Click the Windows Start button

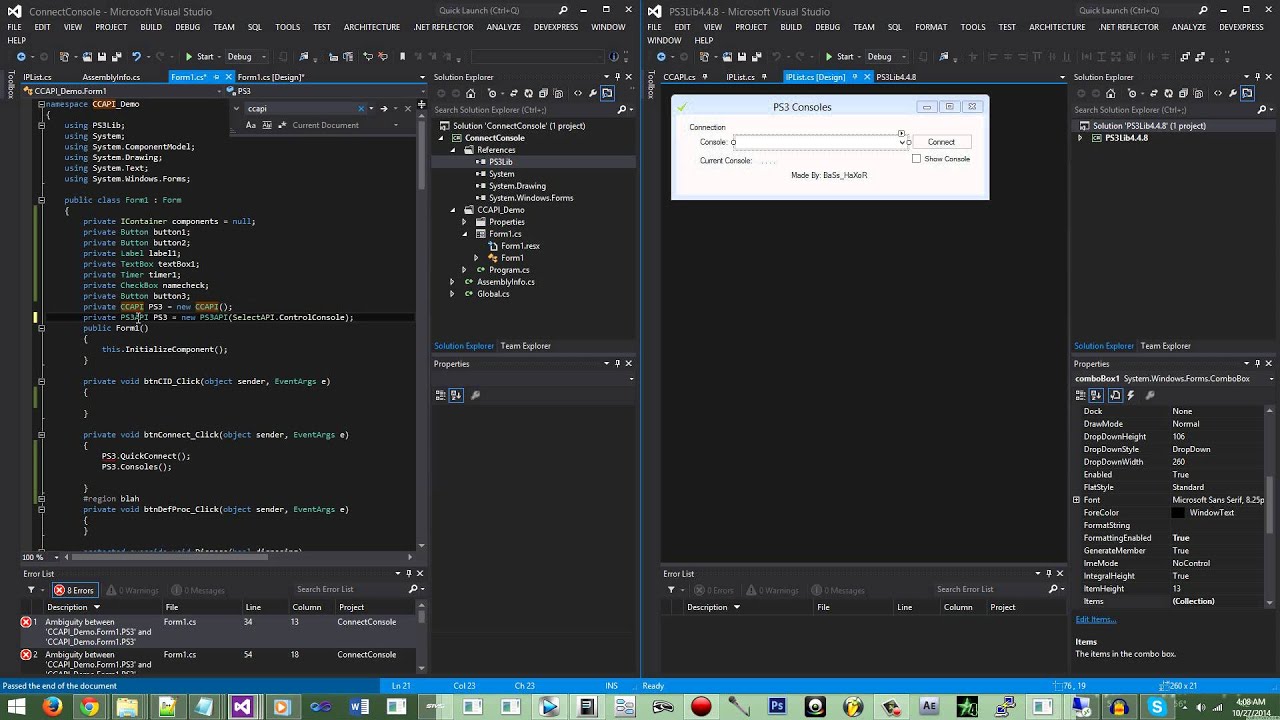click(x=15, y=707)
